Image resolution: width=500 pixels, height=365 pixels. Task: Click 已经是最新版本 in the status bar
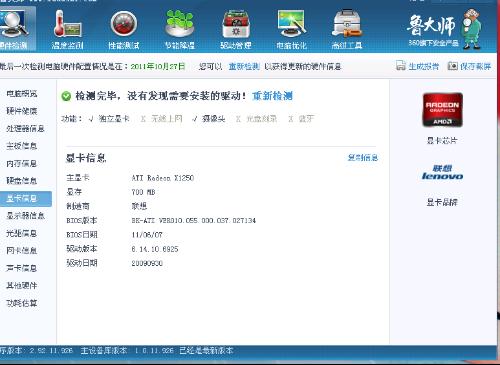(x=206, y=351)
